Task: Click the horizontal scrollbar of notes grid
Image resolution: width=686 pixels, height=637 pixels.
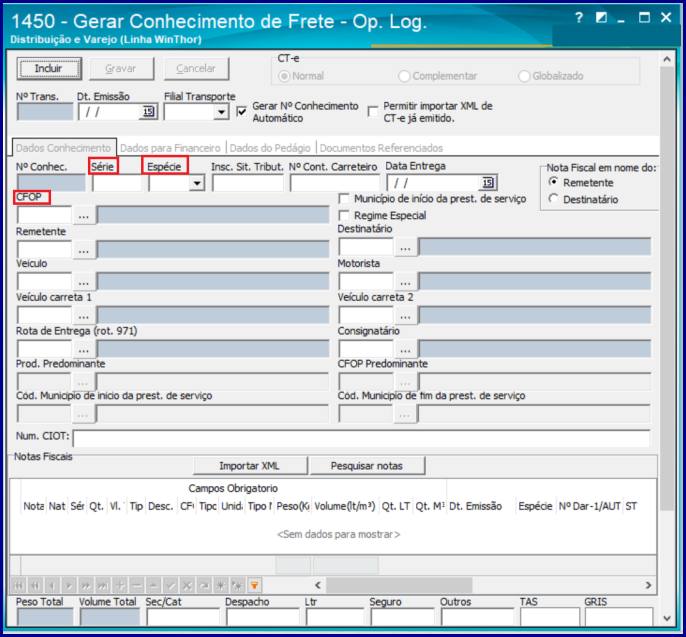Action: coord(399,585)
